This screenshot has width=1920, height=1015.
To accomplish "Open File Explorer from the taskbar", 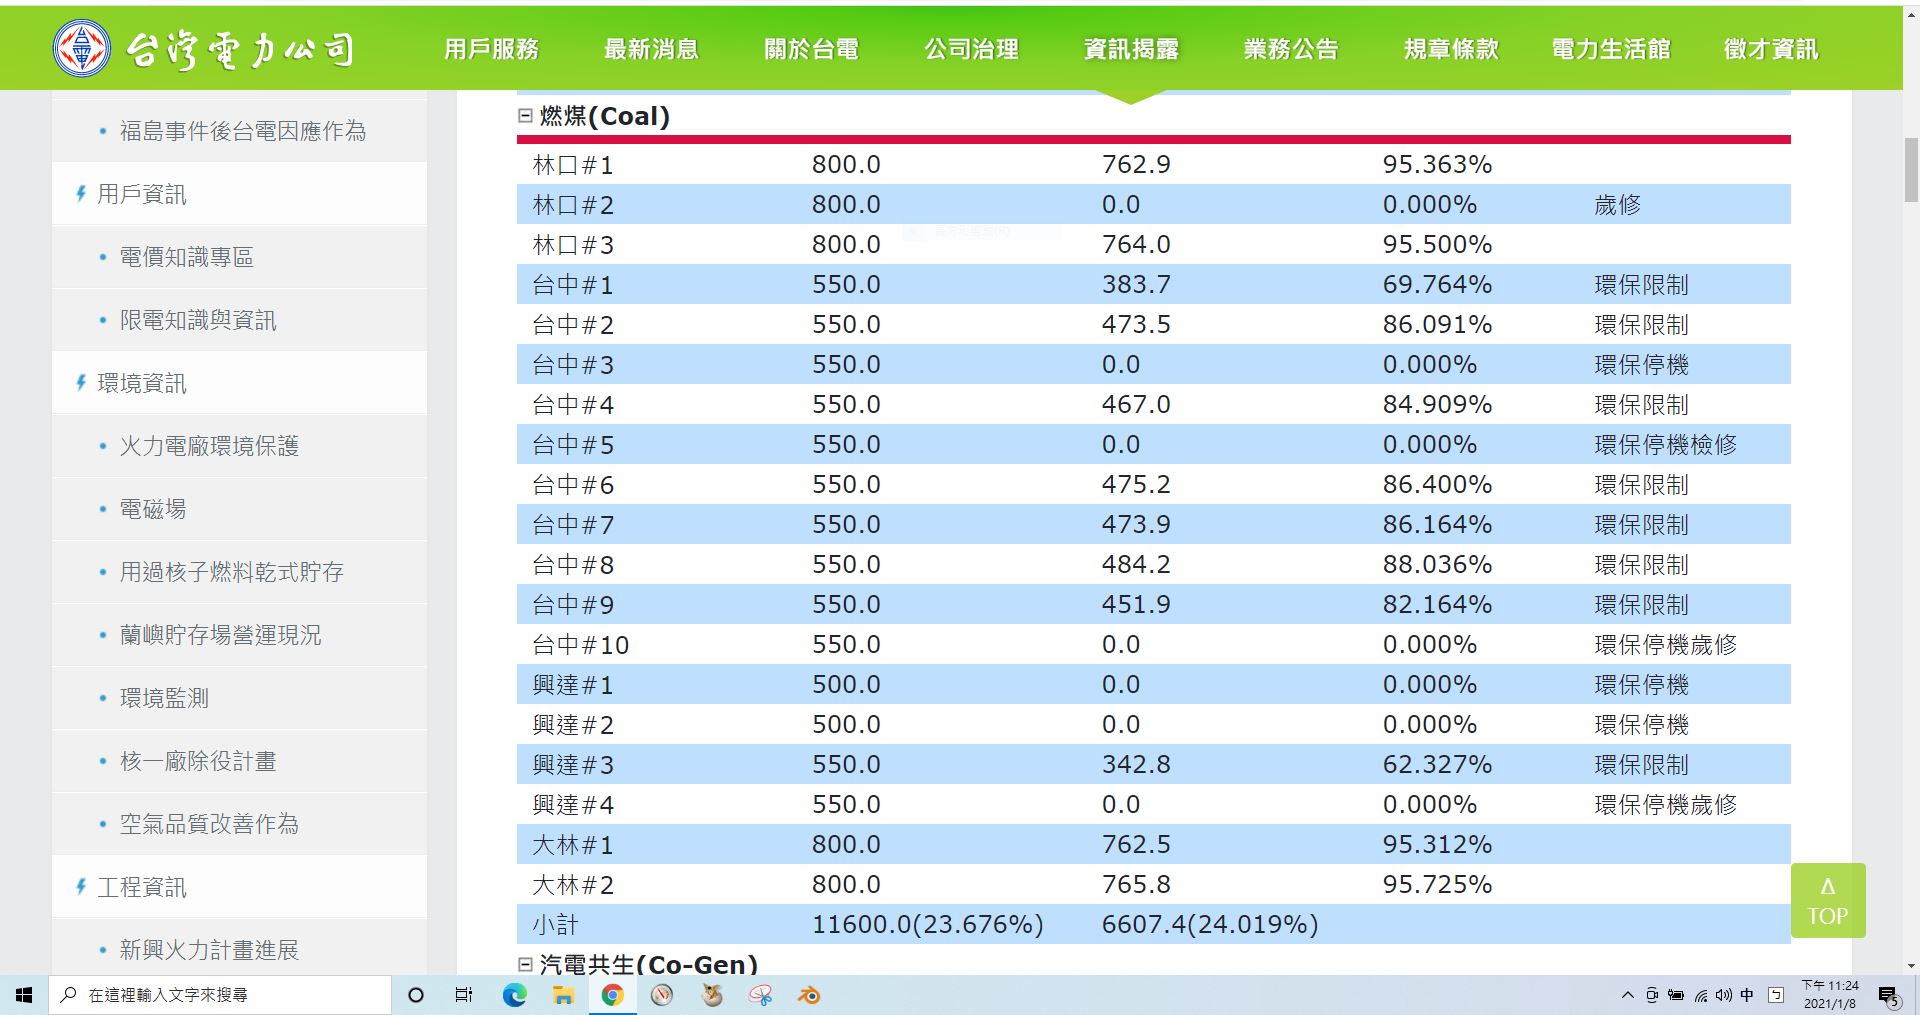I will (x=563, y=995).
